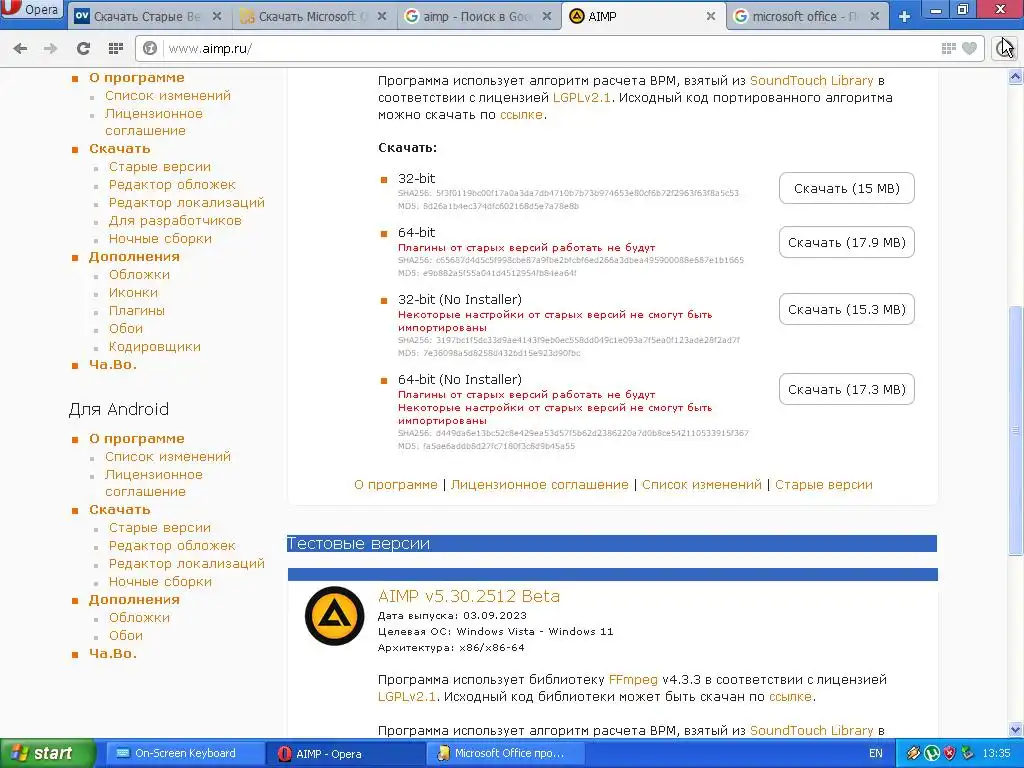Screen dimensions: 1024x768
Task: Open the SoundTouch Library link at top
Action: pyautogui.click(x=811, y=80)
